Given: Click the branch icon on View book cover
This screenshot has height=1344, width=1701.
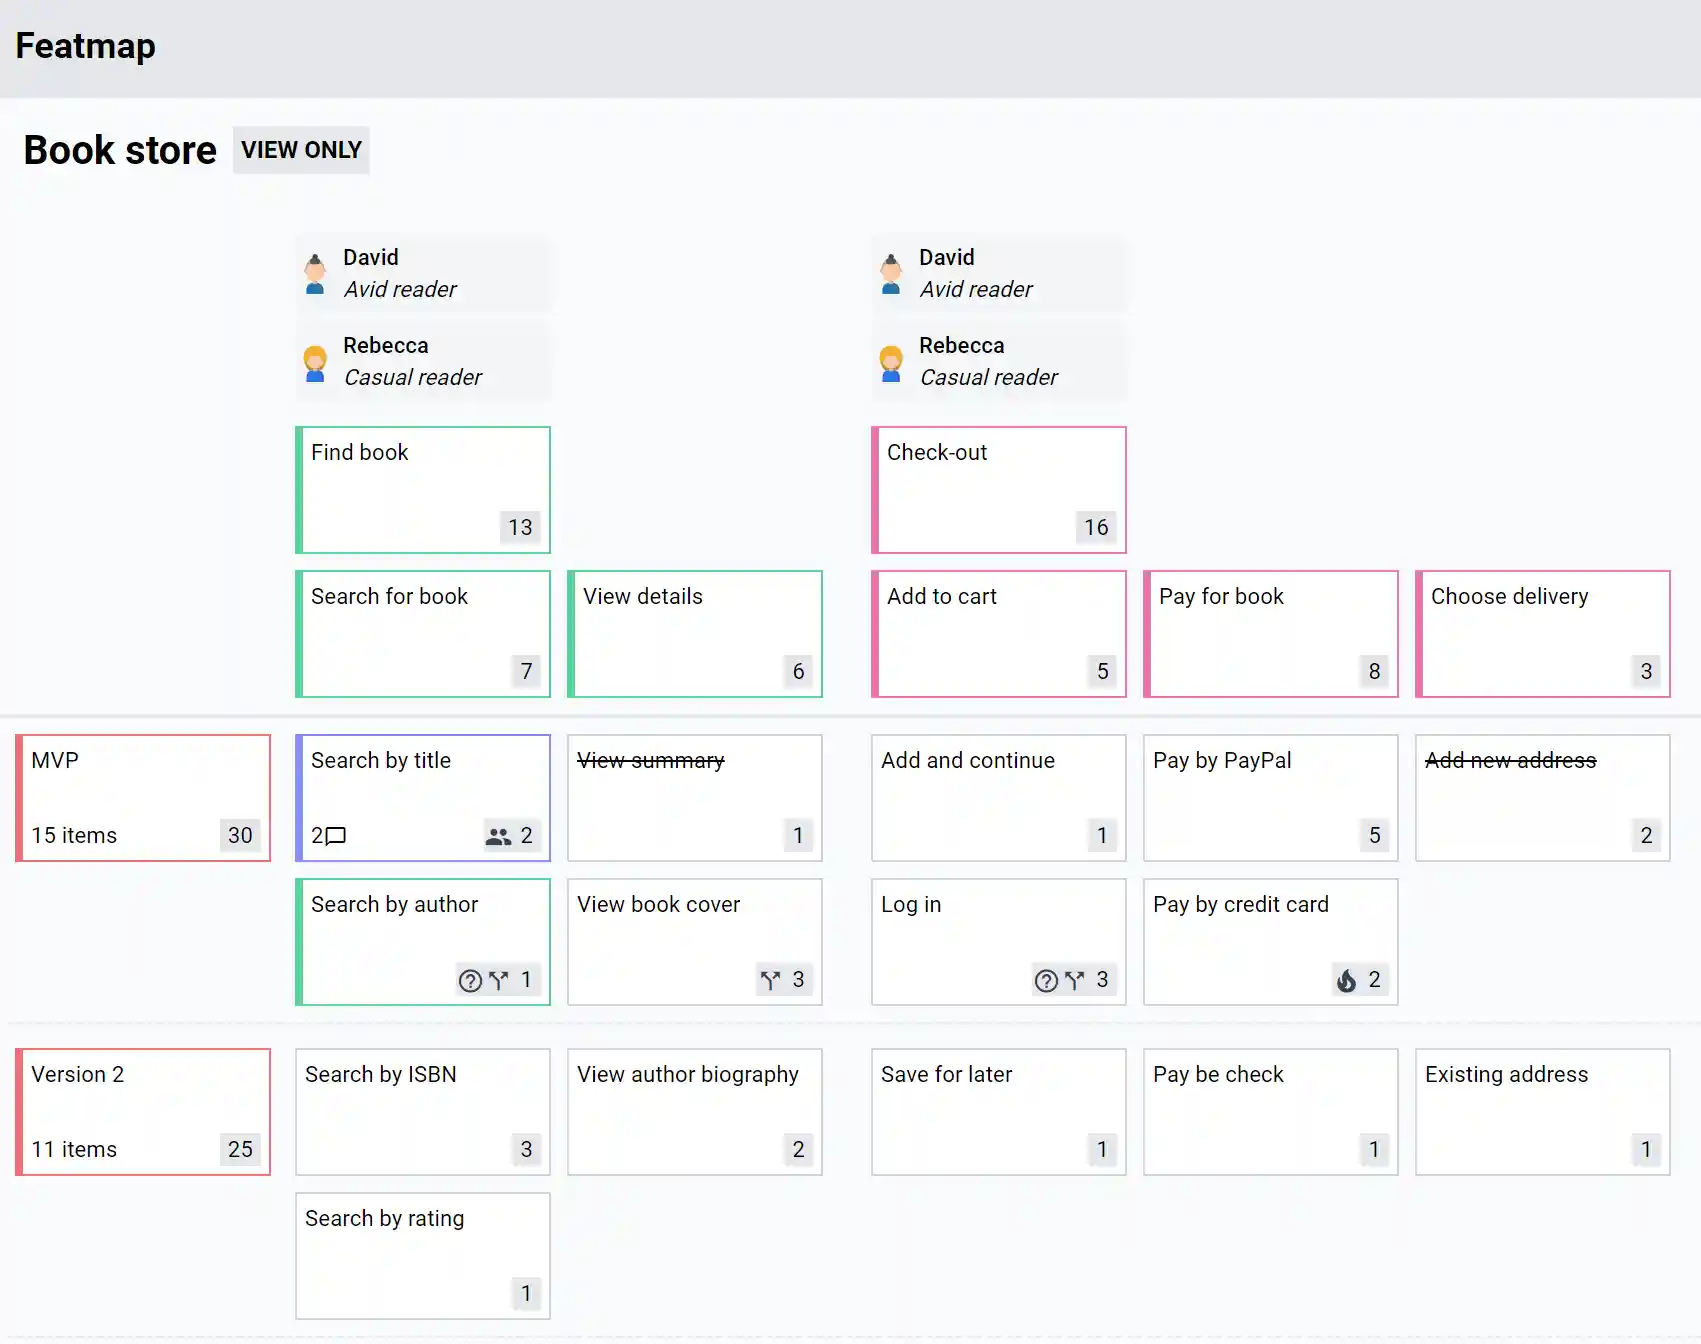Looking at the screenshot, I should point(770,980).
